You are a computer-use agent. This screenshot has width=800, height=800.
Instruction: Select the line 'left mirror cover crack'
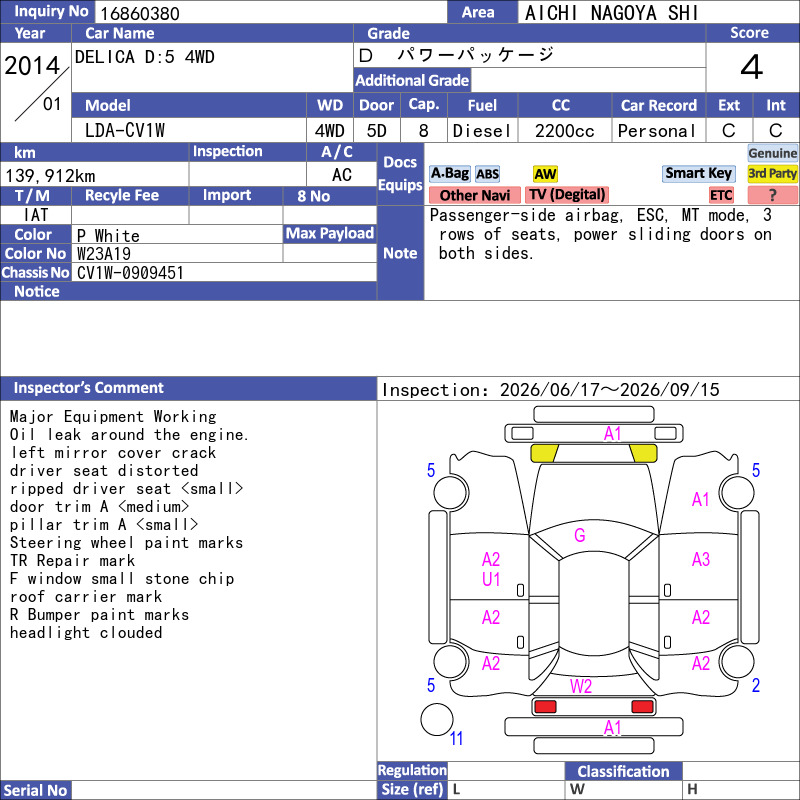(x=113, y=453)
